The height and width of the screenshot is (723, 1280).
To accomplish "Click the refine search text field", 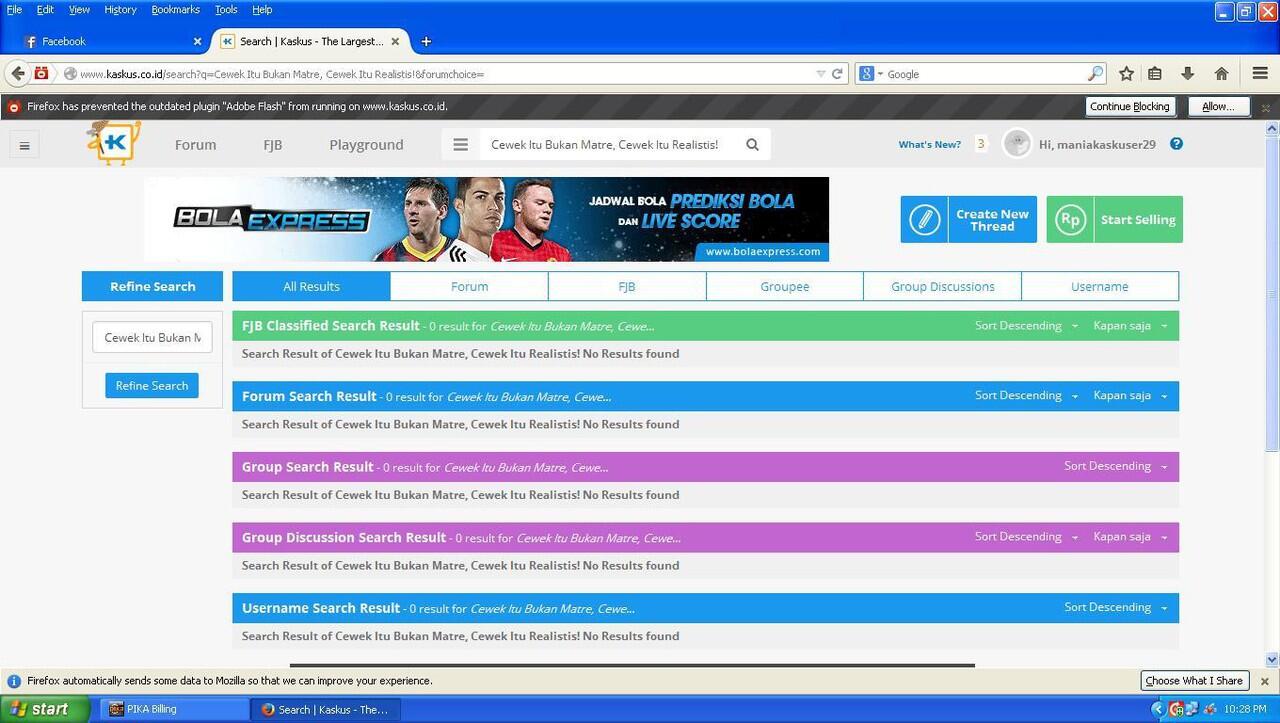I will click(152, 337).
